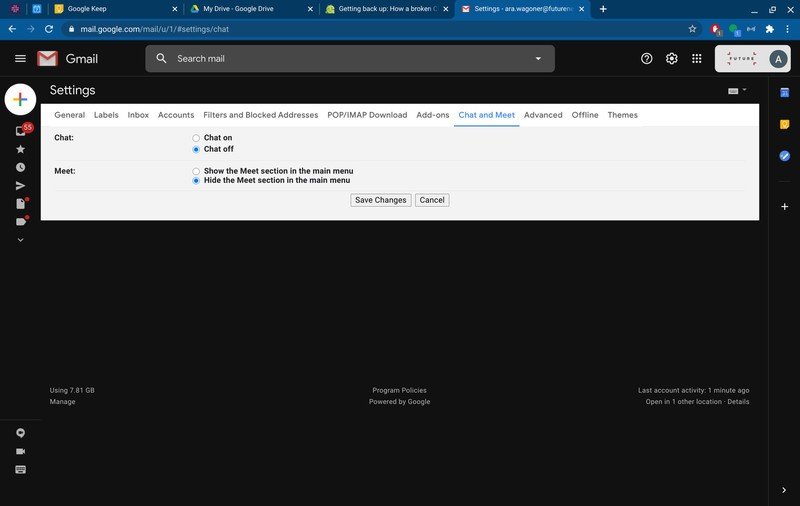This screenshot has width=800, height=506.
Task: Open the Meet video camera icon
Action: 20,451
